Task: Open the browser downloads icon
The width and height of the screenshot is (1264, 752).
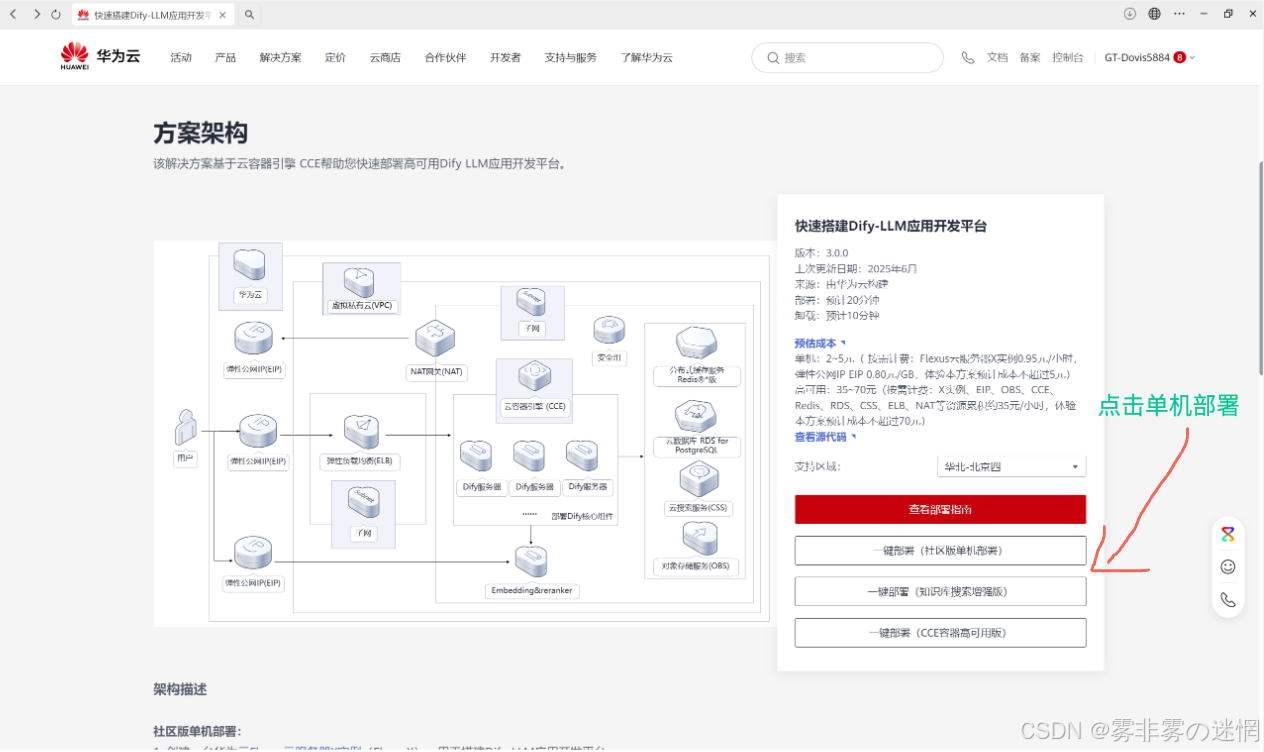Action: [x=1130, y=14]
